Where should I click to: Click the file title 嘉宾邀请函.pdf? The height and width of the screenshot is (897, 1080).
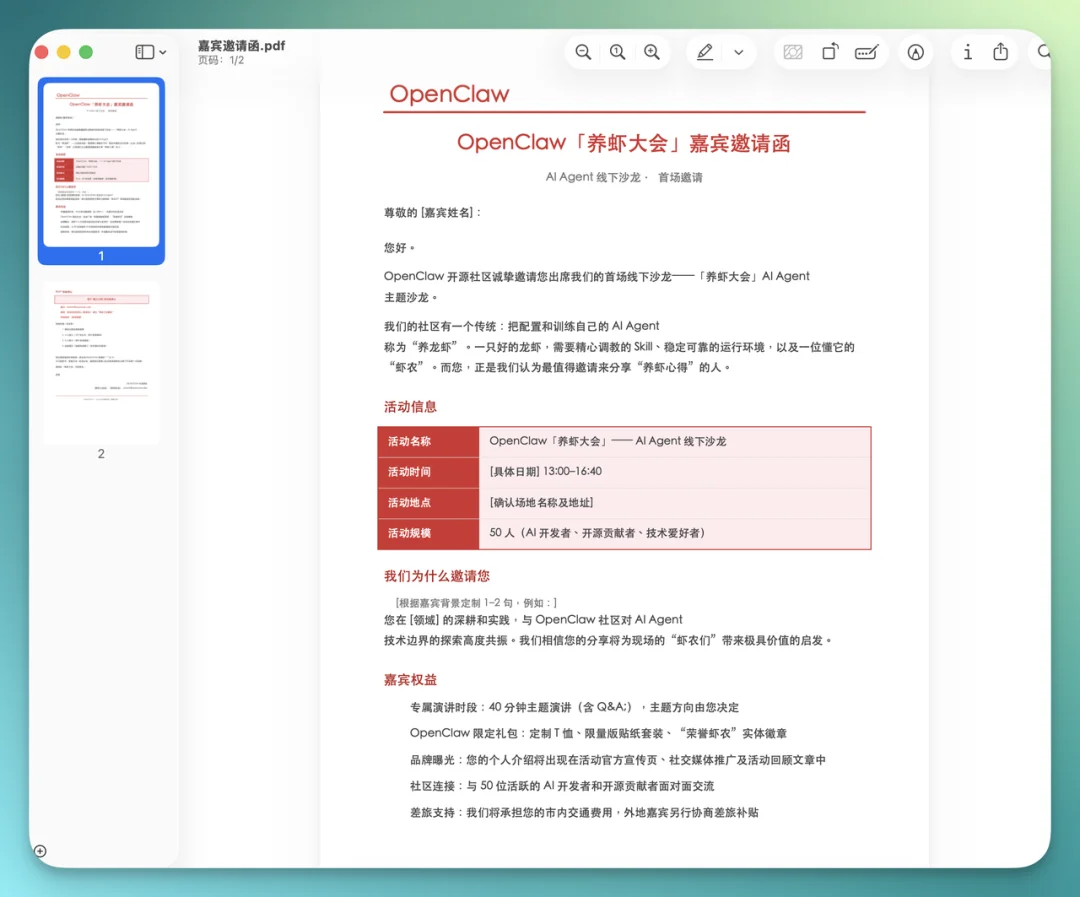tap(241, 46)
